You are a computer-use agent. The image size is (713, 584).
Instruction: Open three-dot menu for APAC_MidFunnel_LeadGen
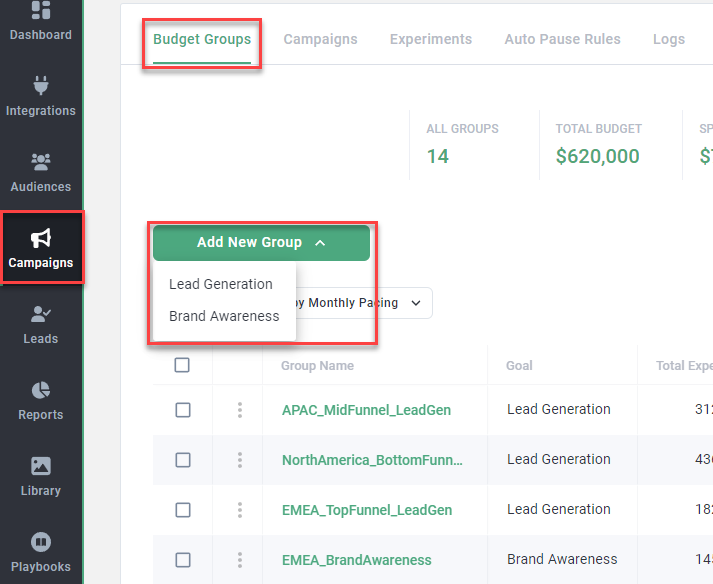[x=240, y=410]
